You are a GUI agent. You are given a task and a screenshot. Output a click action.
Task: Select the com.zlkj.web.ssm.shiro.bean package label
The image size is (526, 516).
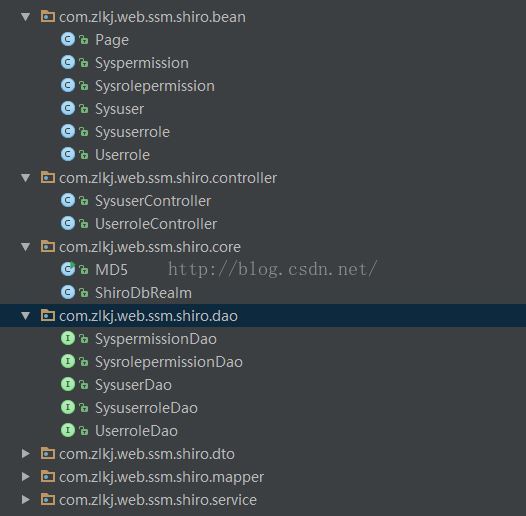[152, 17]
